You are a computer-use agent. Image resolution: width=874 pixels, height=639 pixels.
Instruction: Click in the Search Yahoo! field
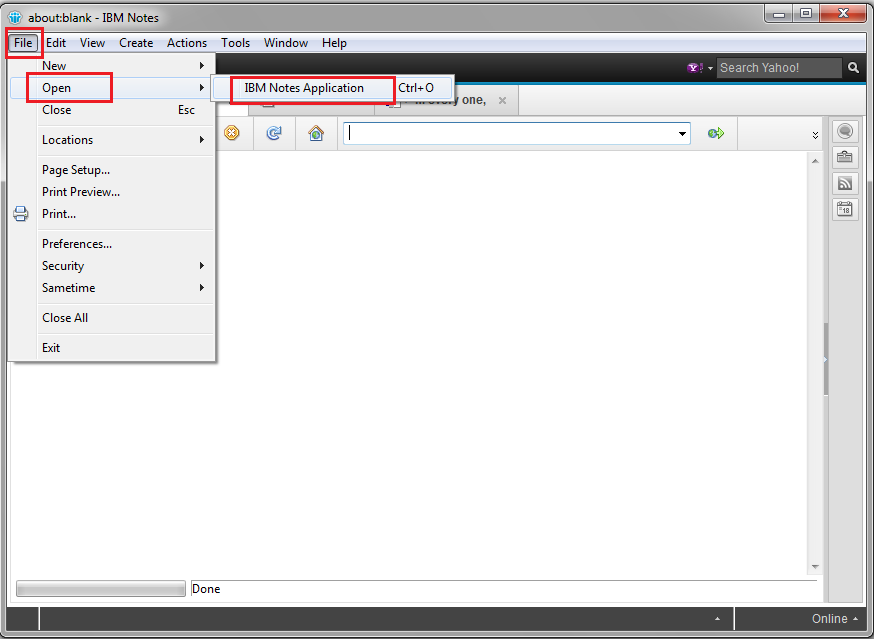779,68
